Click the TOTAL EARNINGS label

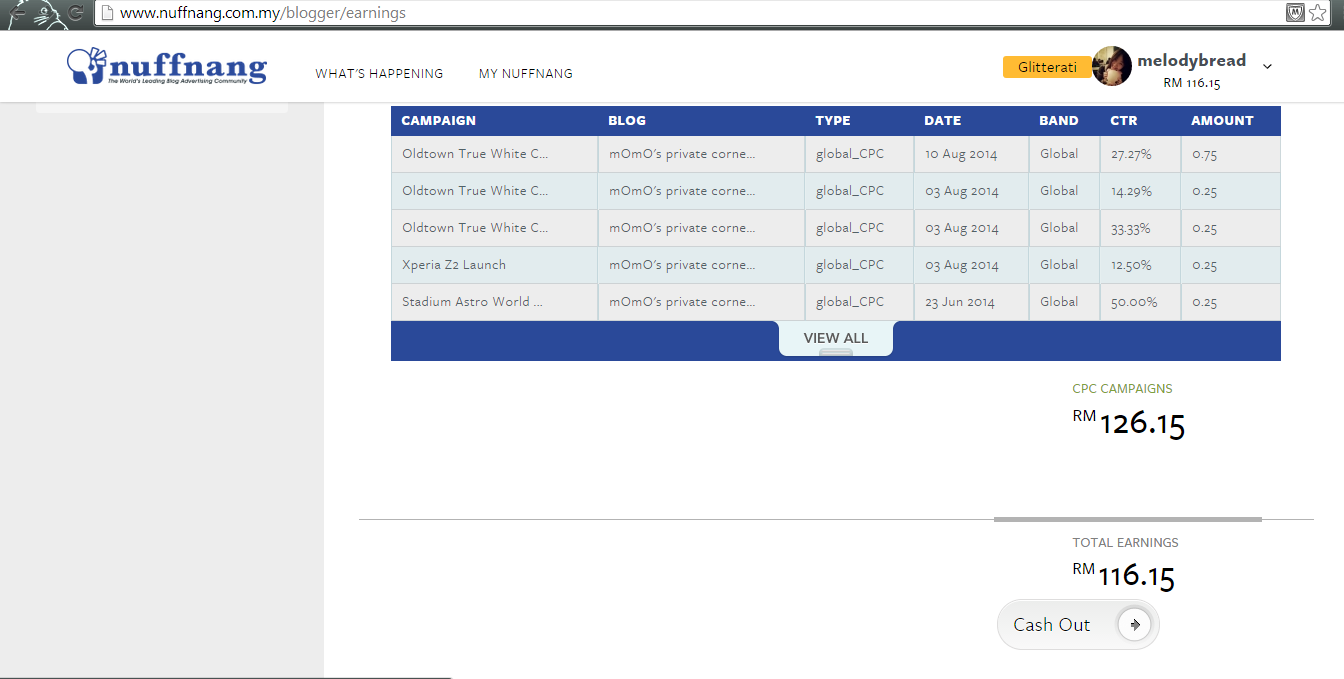click(1125, 543)
